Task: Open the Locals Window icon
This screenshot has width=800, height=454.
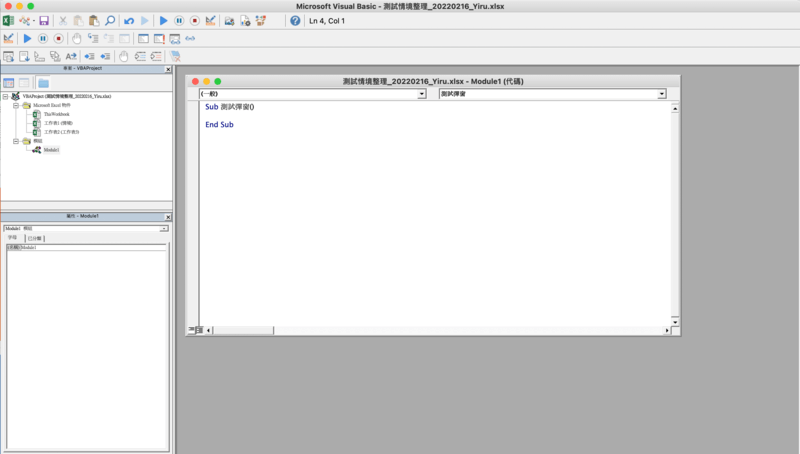Action: tap(143, 38)
